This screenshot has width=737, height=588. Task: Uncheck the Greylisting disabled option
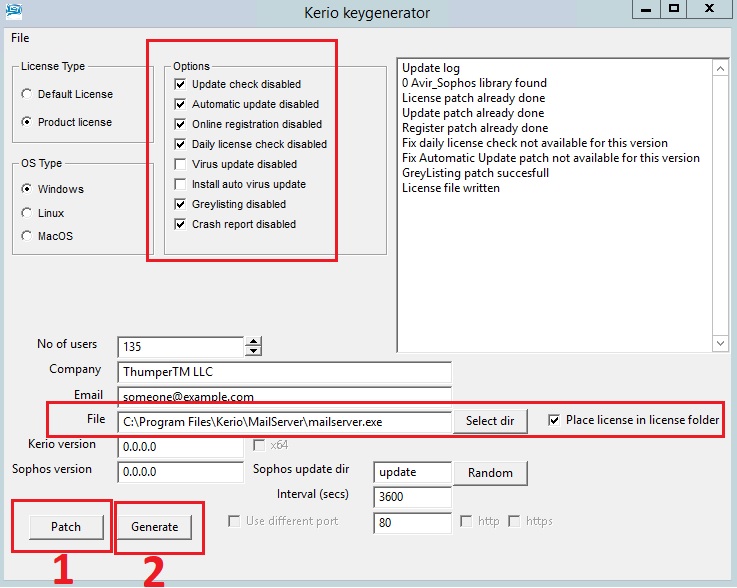[x=180, y=204]
